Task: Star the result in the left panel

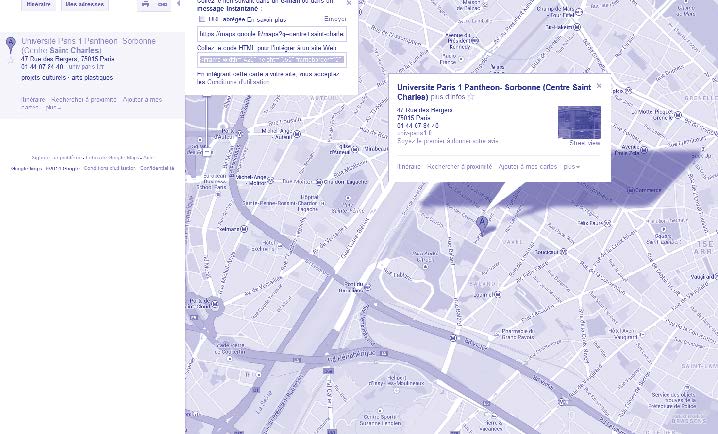Action: 11,60
